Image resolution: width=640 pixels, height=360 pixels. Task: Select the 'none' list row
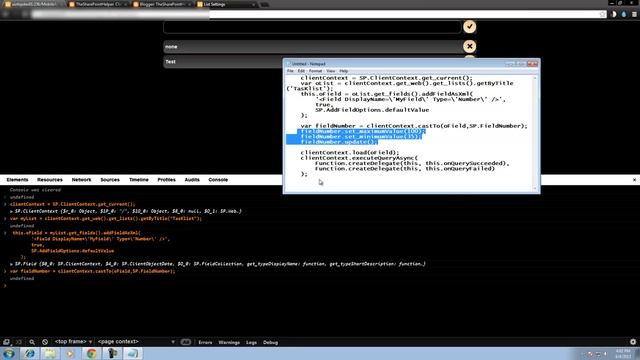[x=312, y=47]
